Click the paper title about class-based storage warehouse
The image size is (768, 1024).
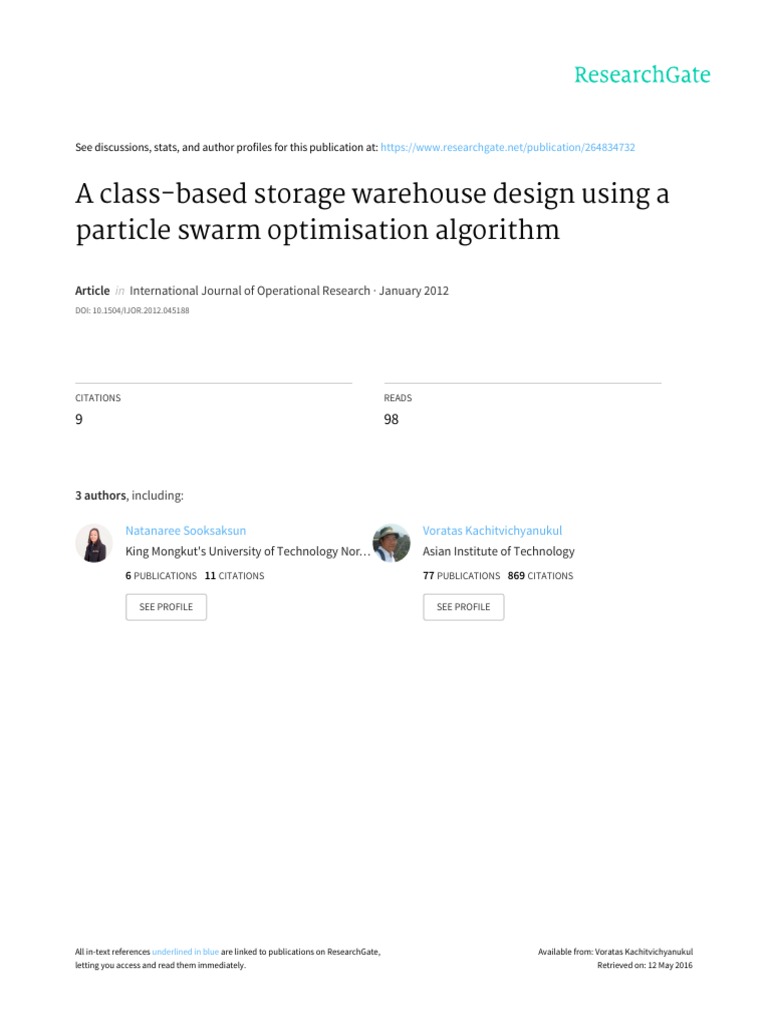372,212
